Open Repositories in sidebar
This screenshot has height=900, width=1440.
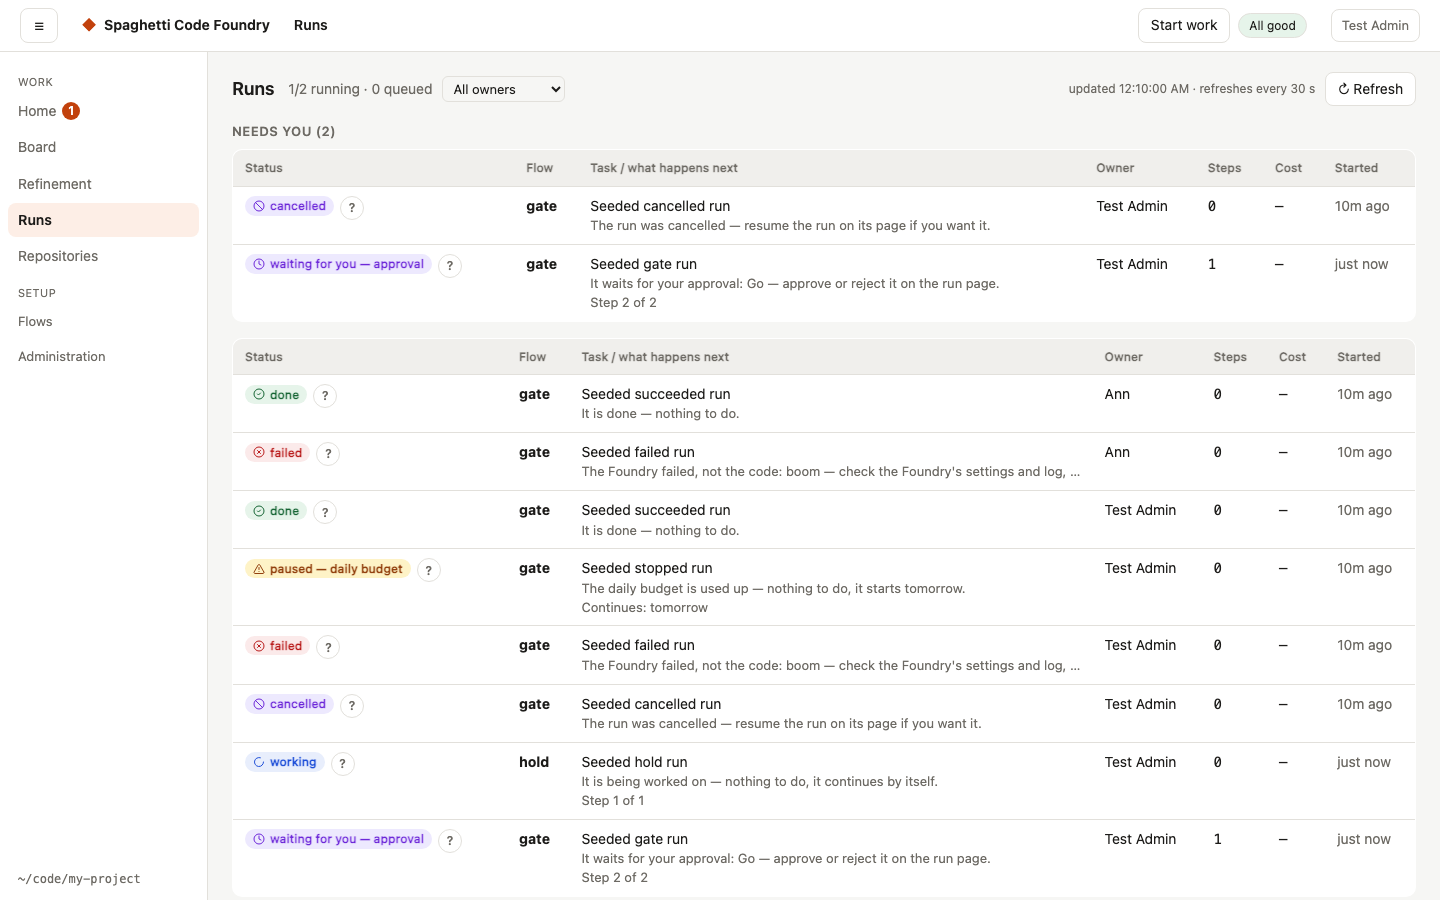click(x=103, y=256)
